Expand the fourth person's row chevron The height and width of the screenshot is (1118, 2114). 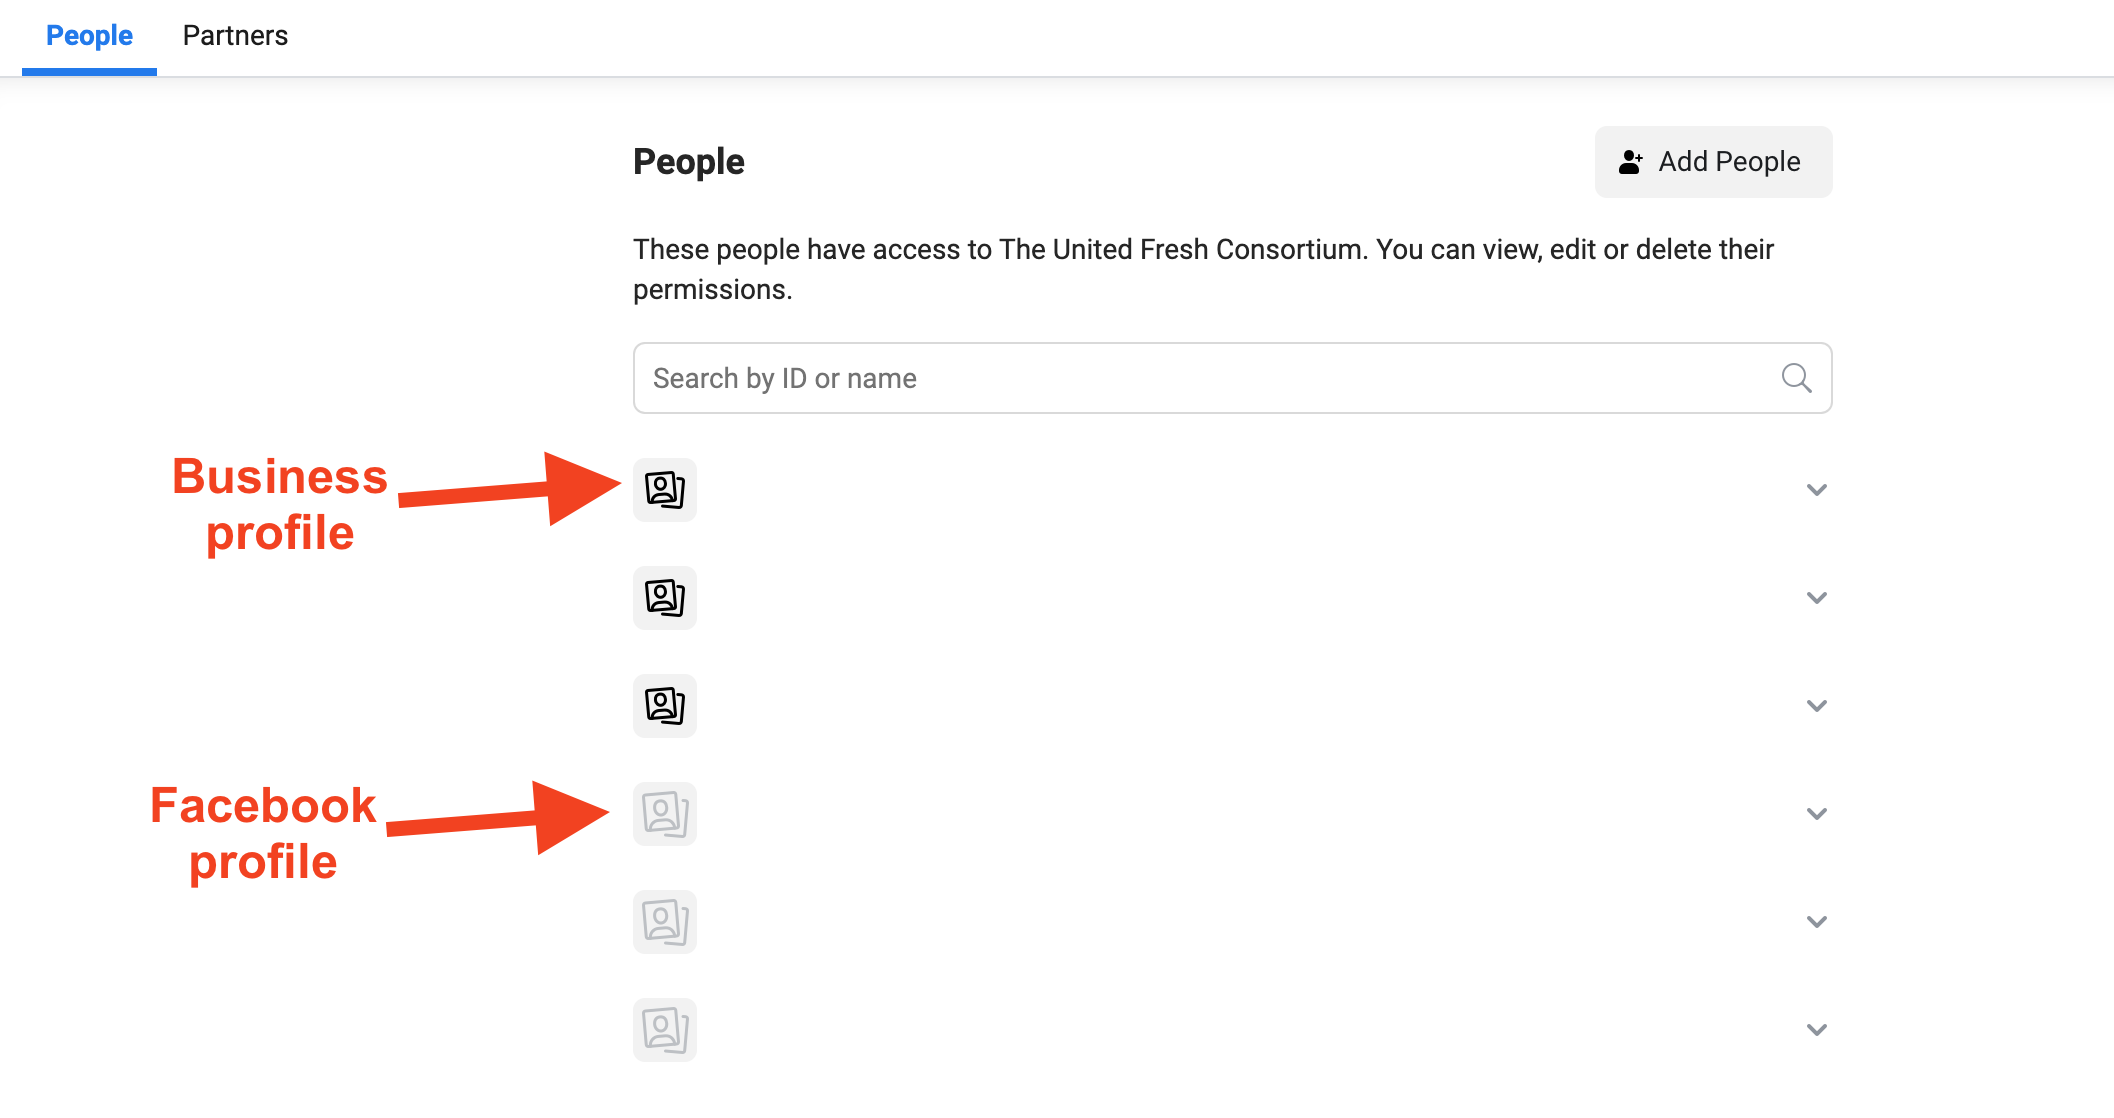1817,814
